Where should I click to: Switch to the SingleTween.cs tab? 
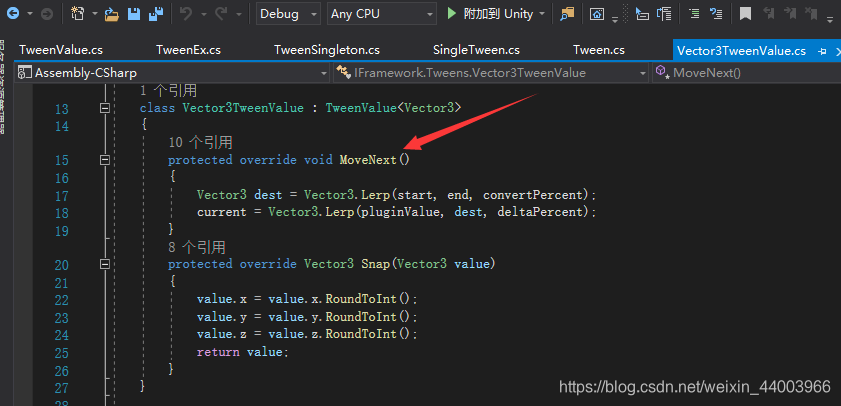pos(476,50)
